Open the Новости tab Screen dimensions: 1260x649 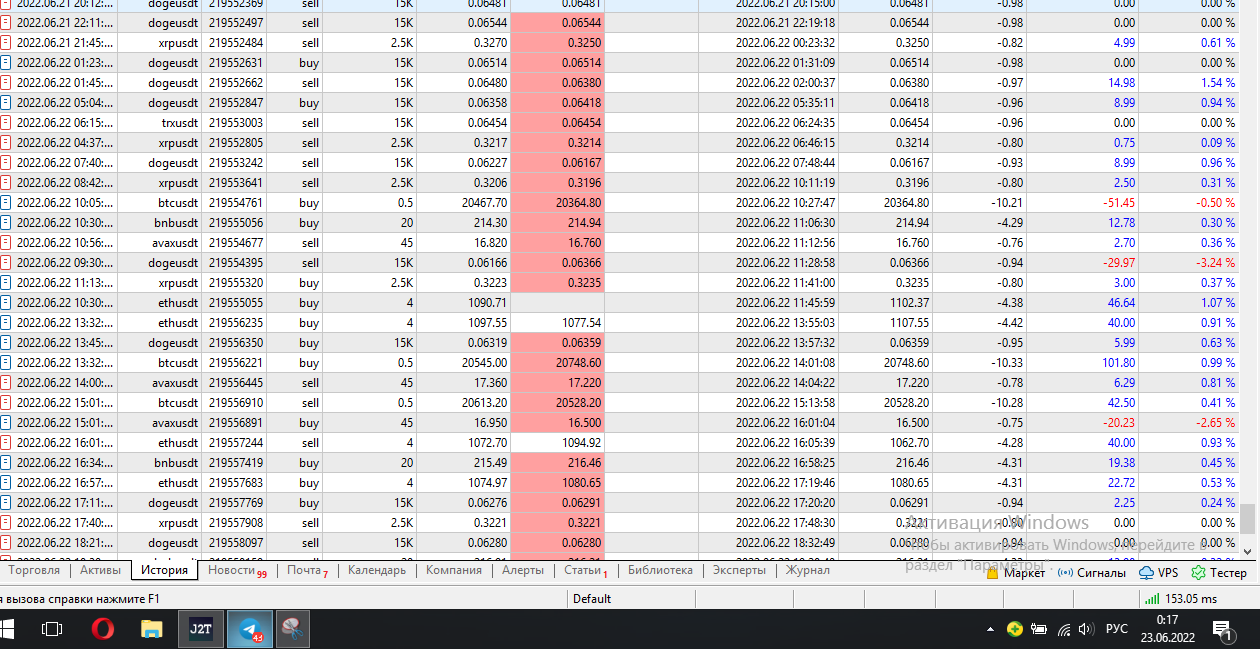point(236,570)
